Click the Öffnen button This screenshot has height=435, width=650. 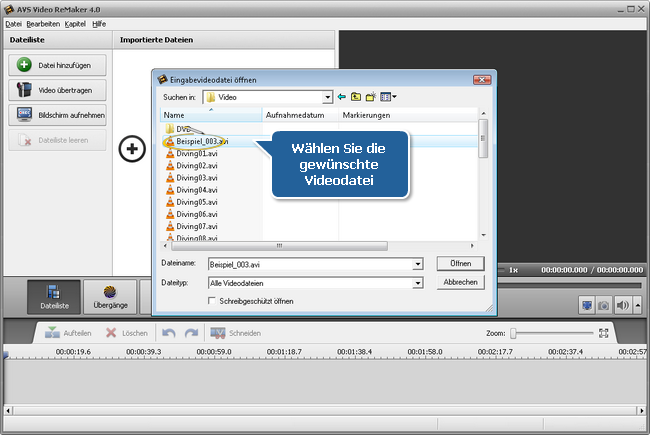[460, 263]
